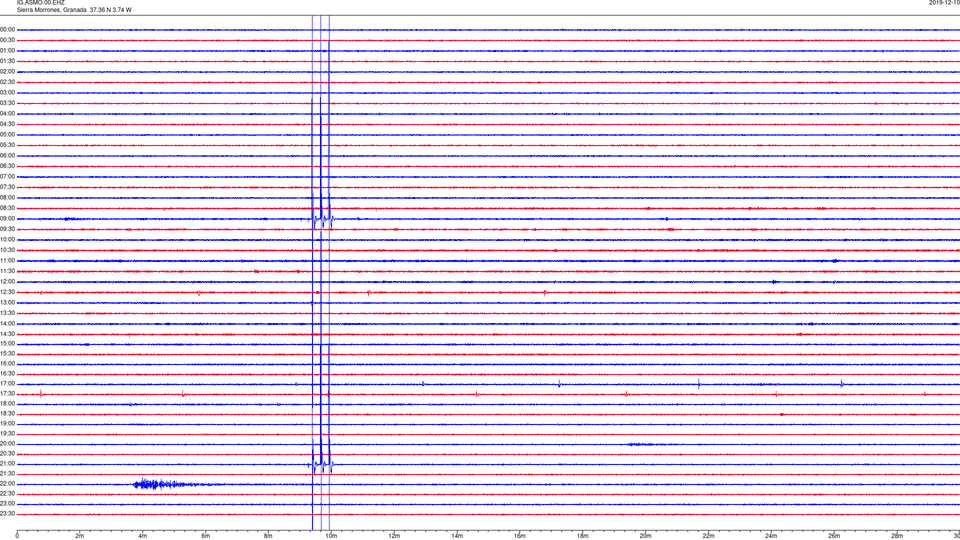Click the 20m axis label
The height and width of the screenshot is (540, 960).
tap(645, 536)
